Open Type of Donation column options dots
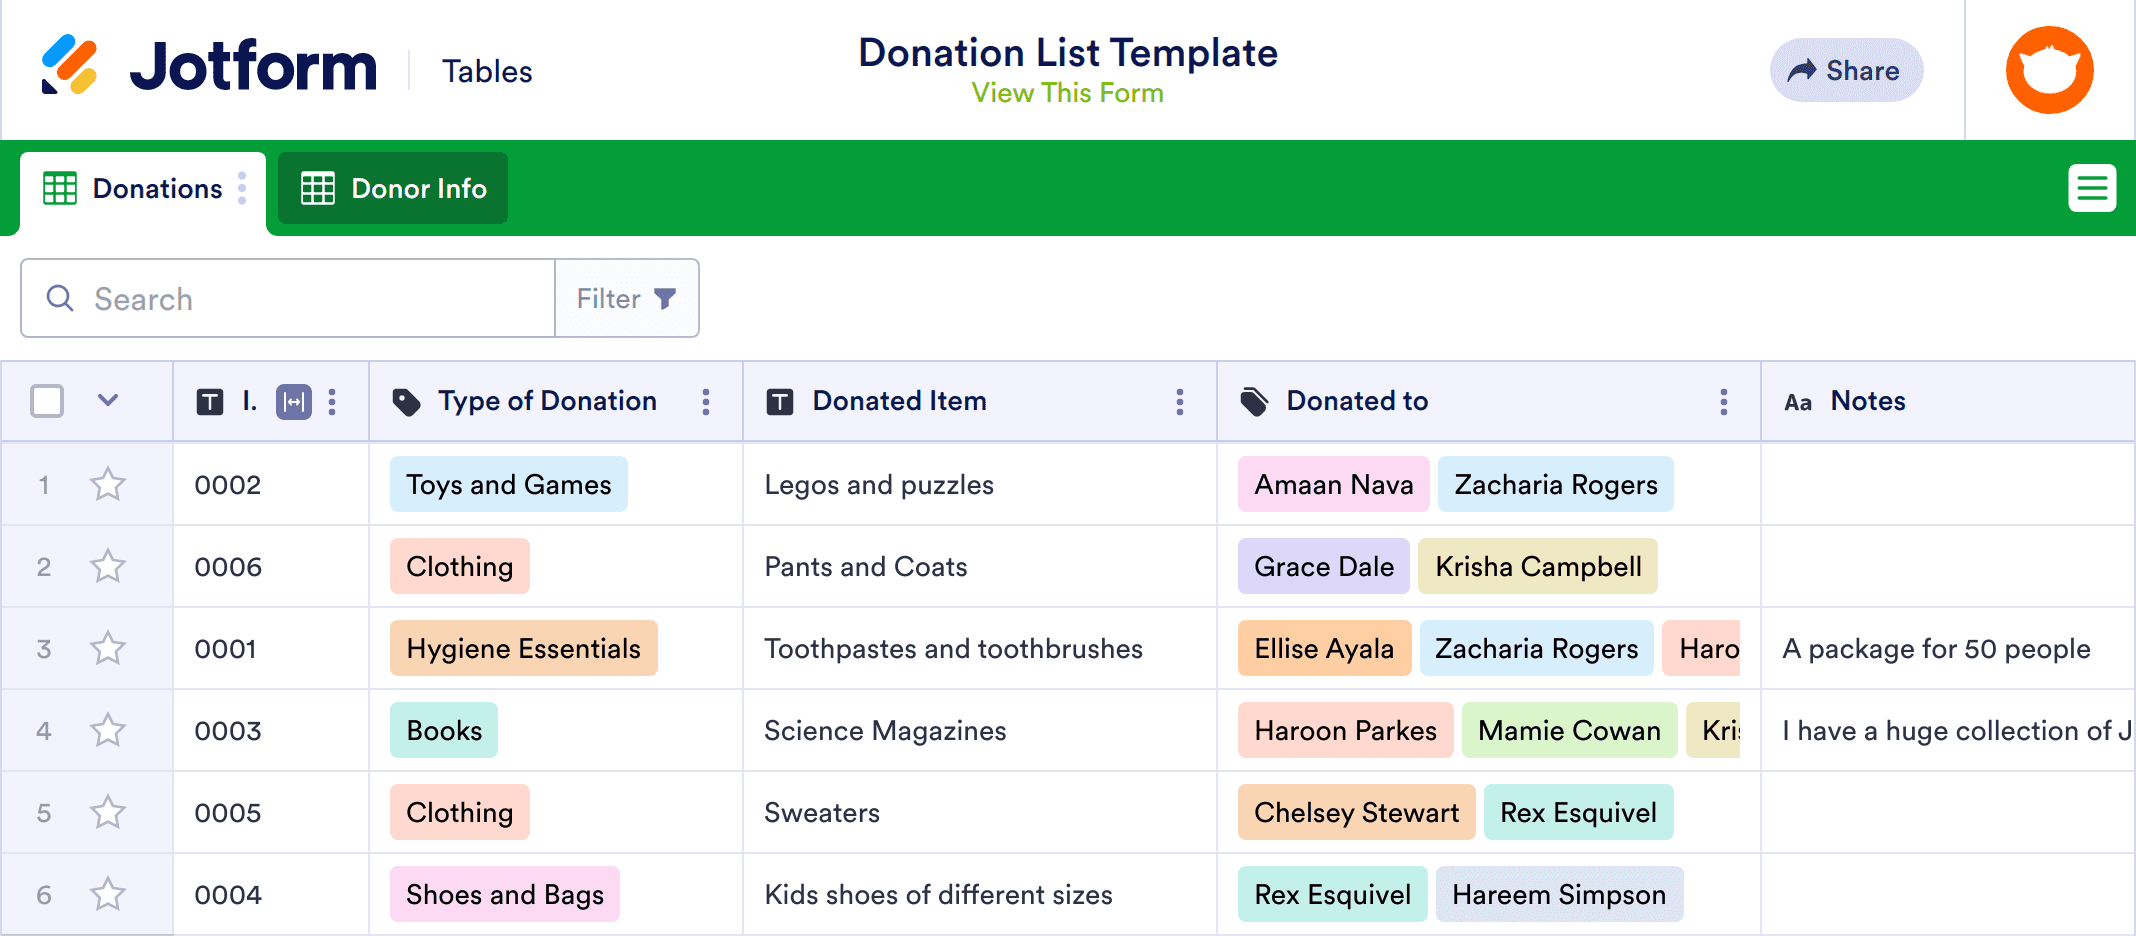 coord(706,402)
